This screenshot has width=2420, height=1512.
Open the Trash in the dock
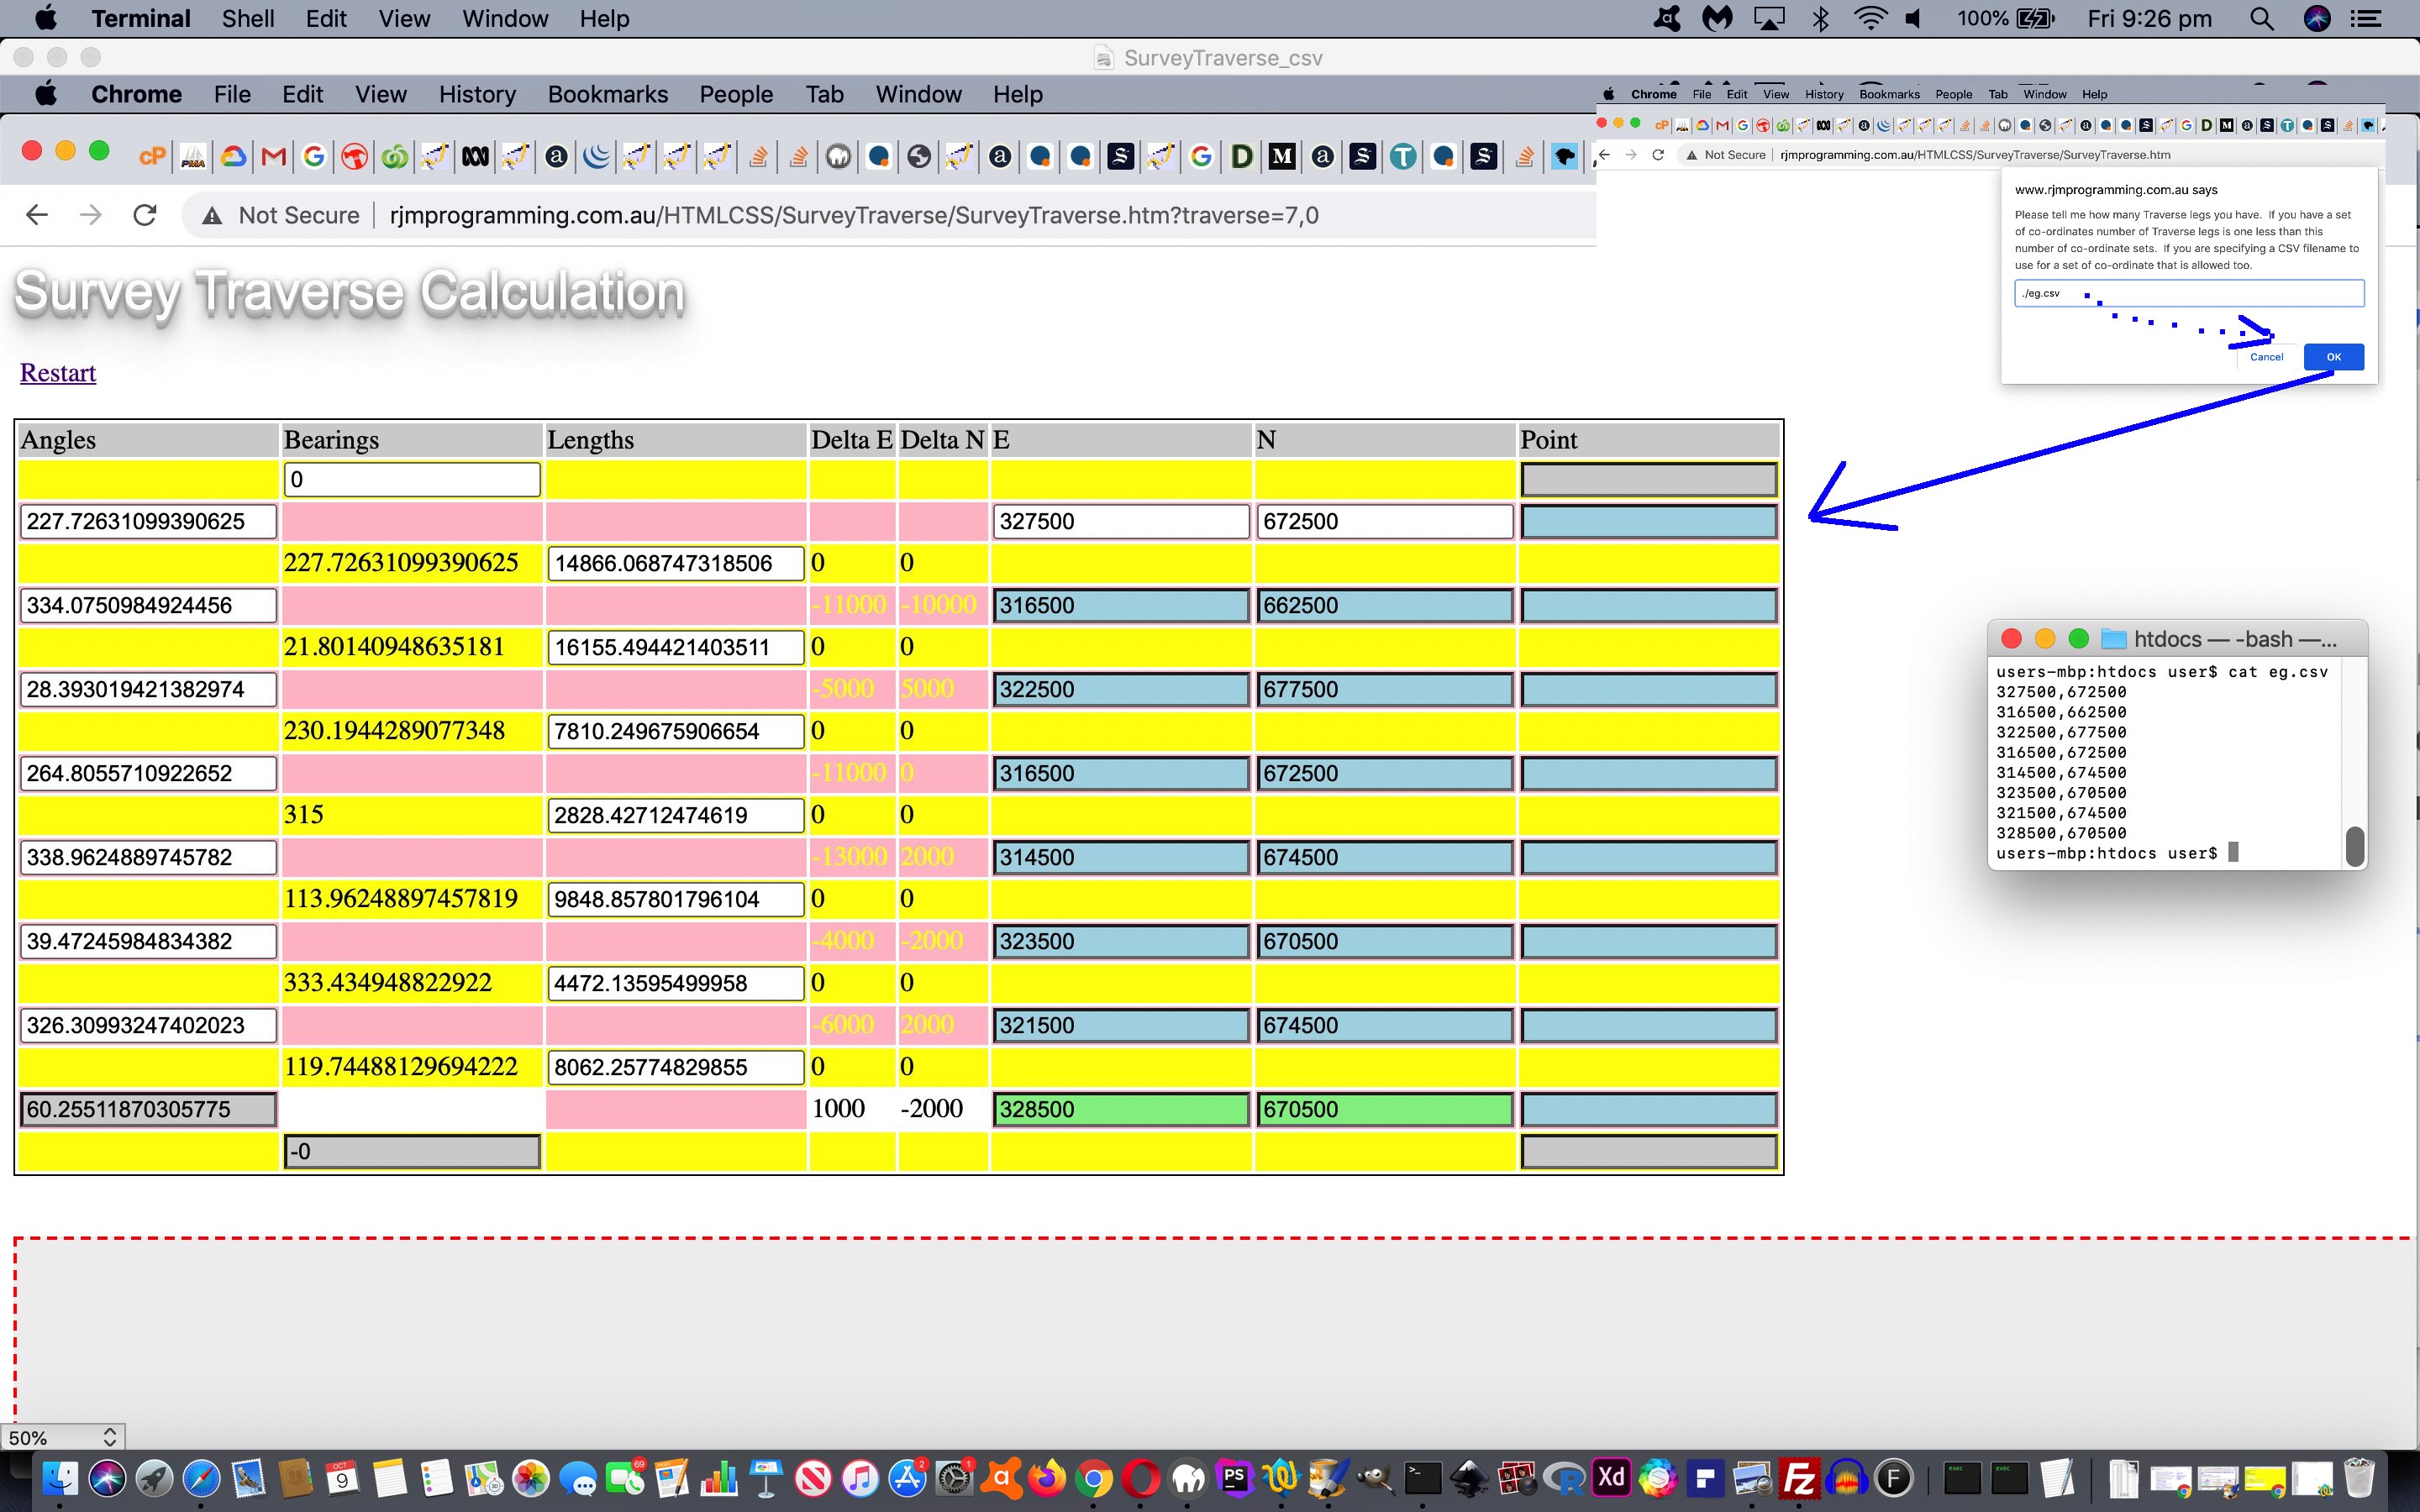point(2358,1478)
